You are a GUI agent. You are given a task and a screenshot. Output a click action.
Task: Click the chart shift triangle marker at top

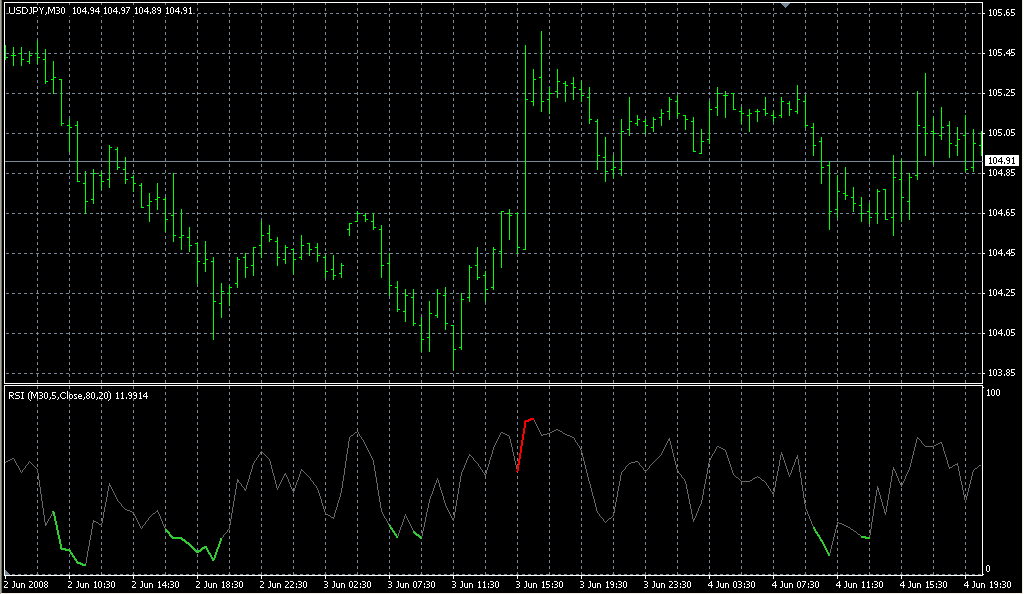(x=787, y=5)
